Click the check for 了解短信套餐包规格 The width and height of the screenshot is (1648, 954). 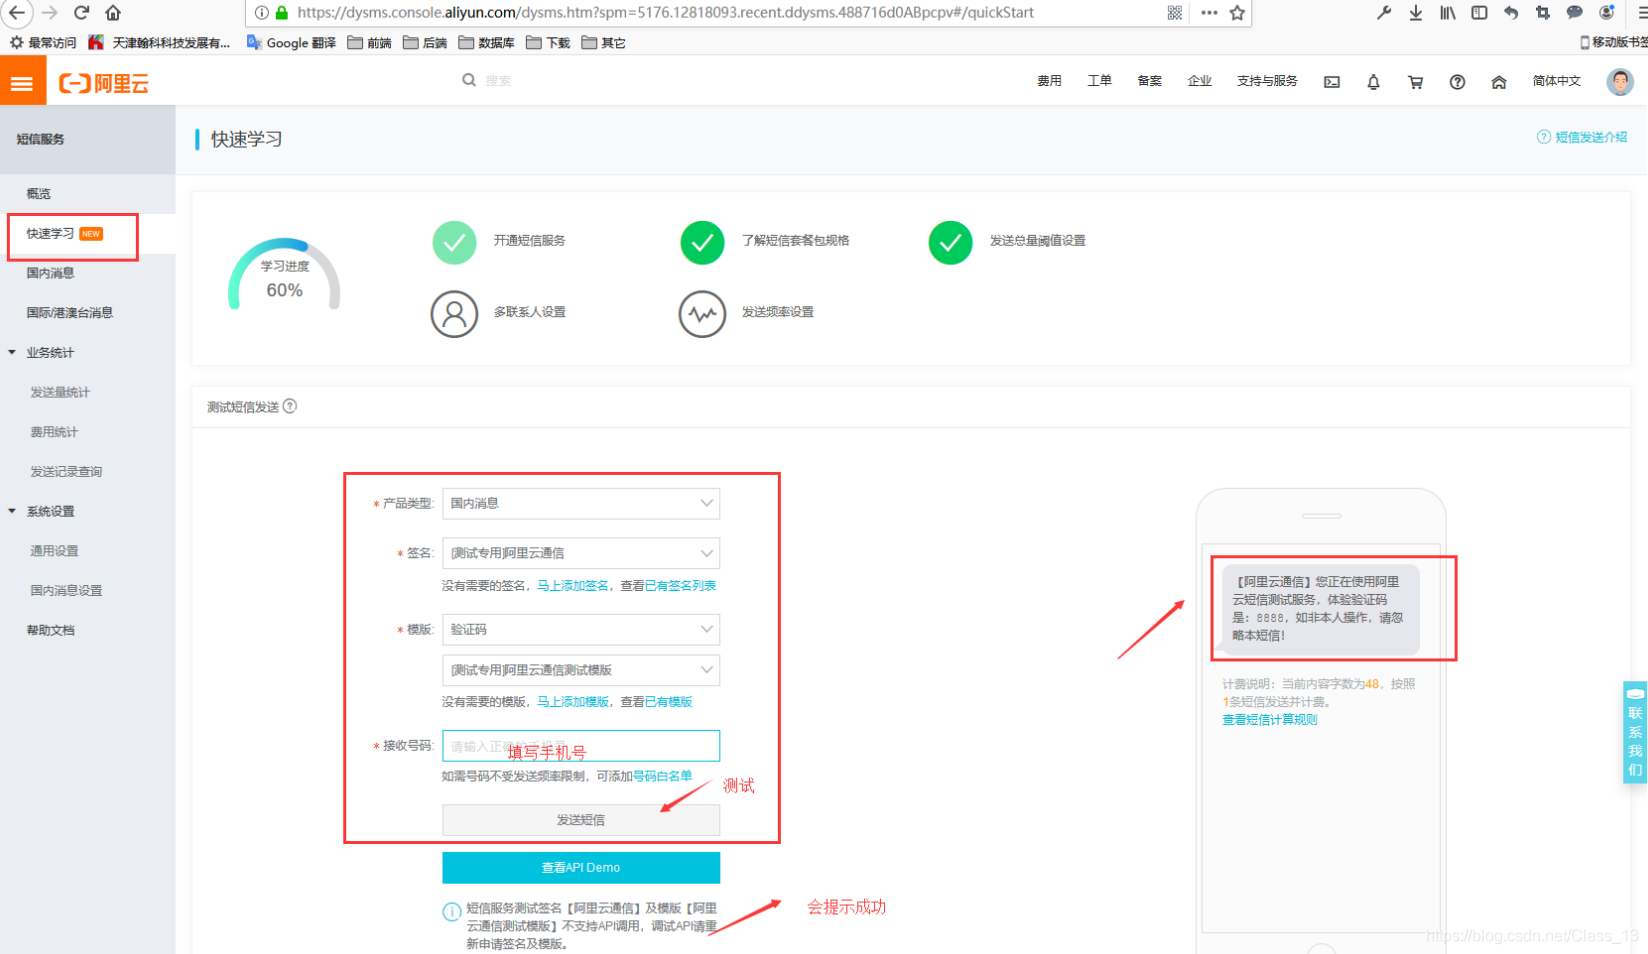tap(702, 242)
